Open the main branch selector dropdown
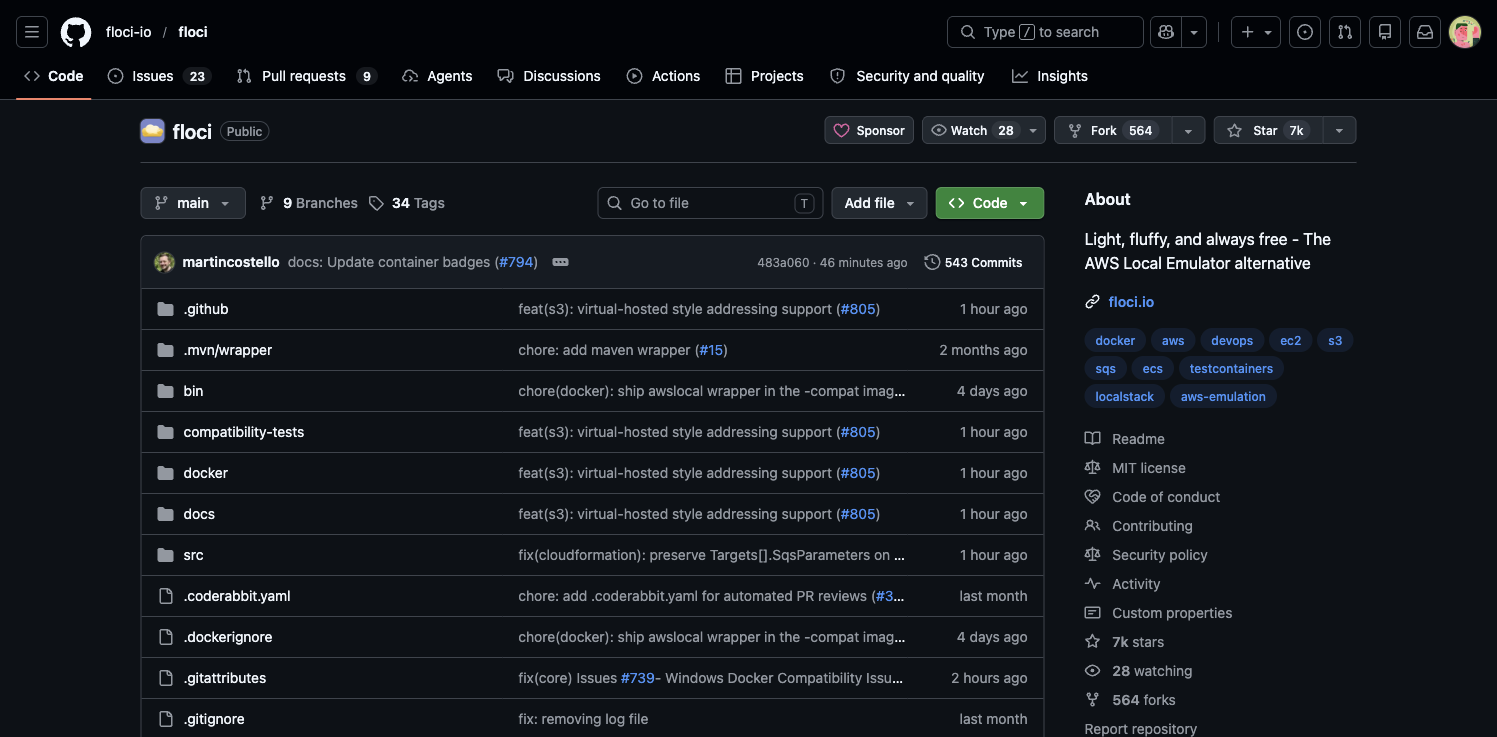Viewport: 1497px width, 737px height. (x=192, y=203)
